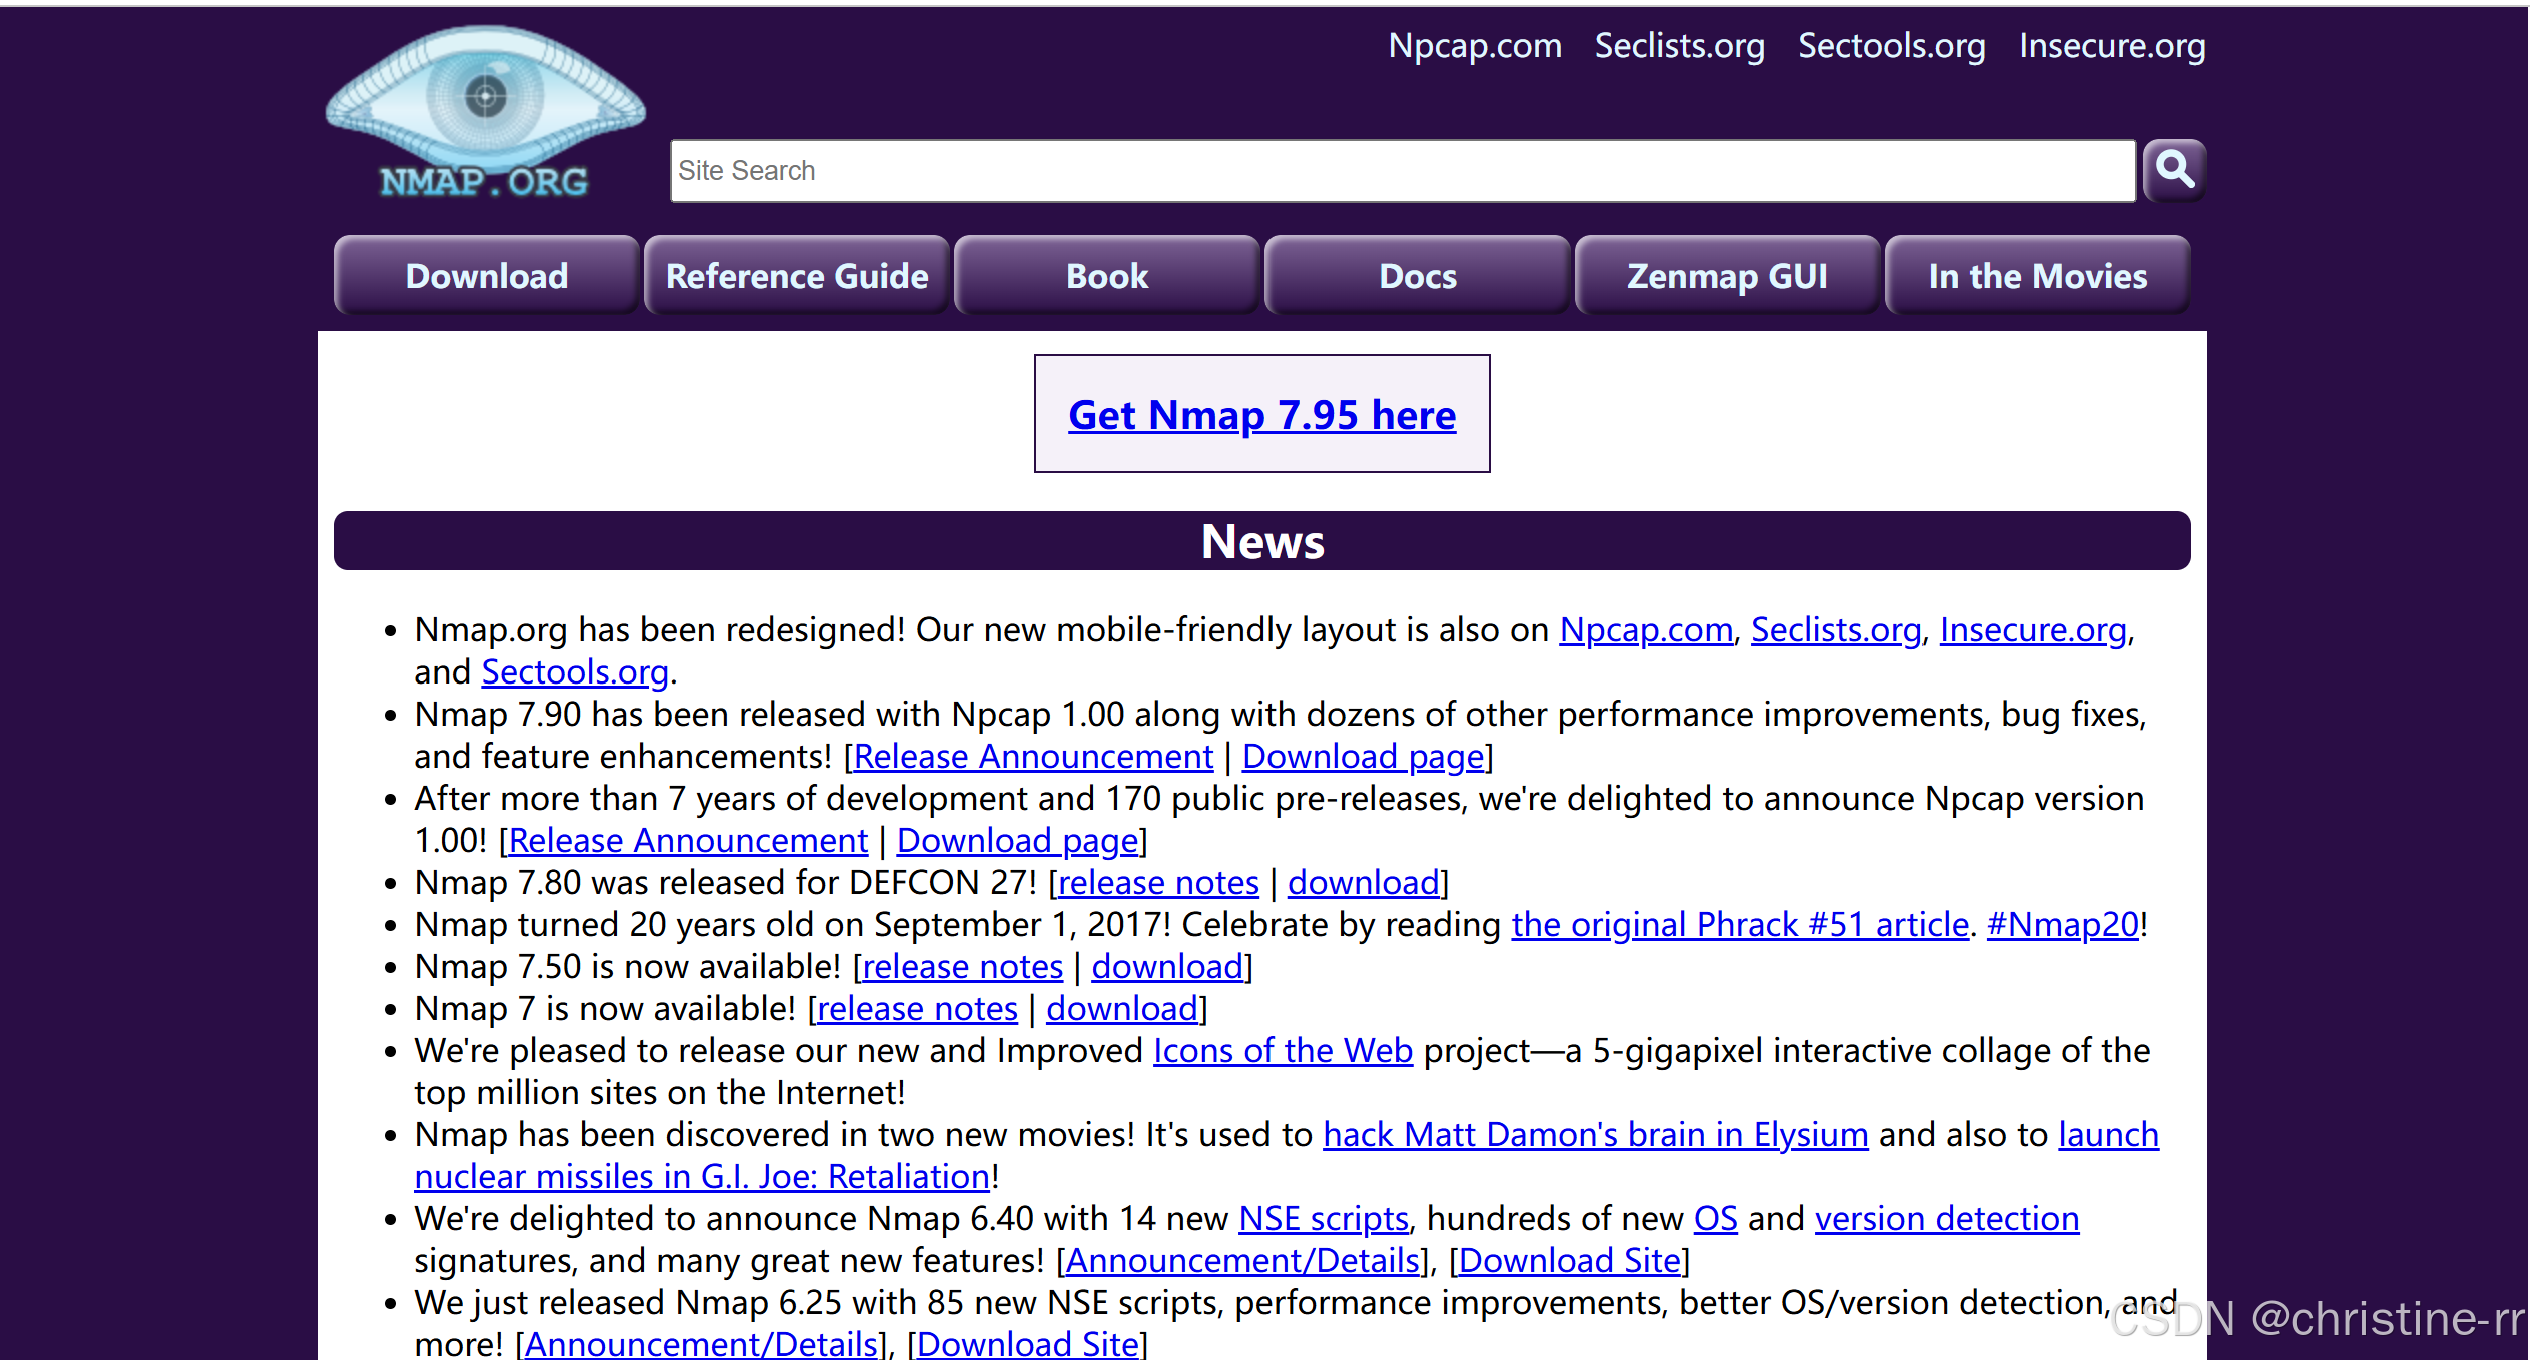Viewport: 2530px width, 1360px height.
Task: Follow the #Nmap20 hashtag link
Action: tap(2062, 925)
